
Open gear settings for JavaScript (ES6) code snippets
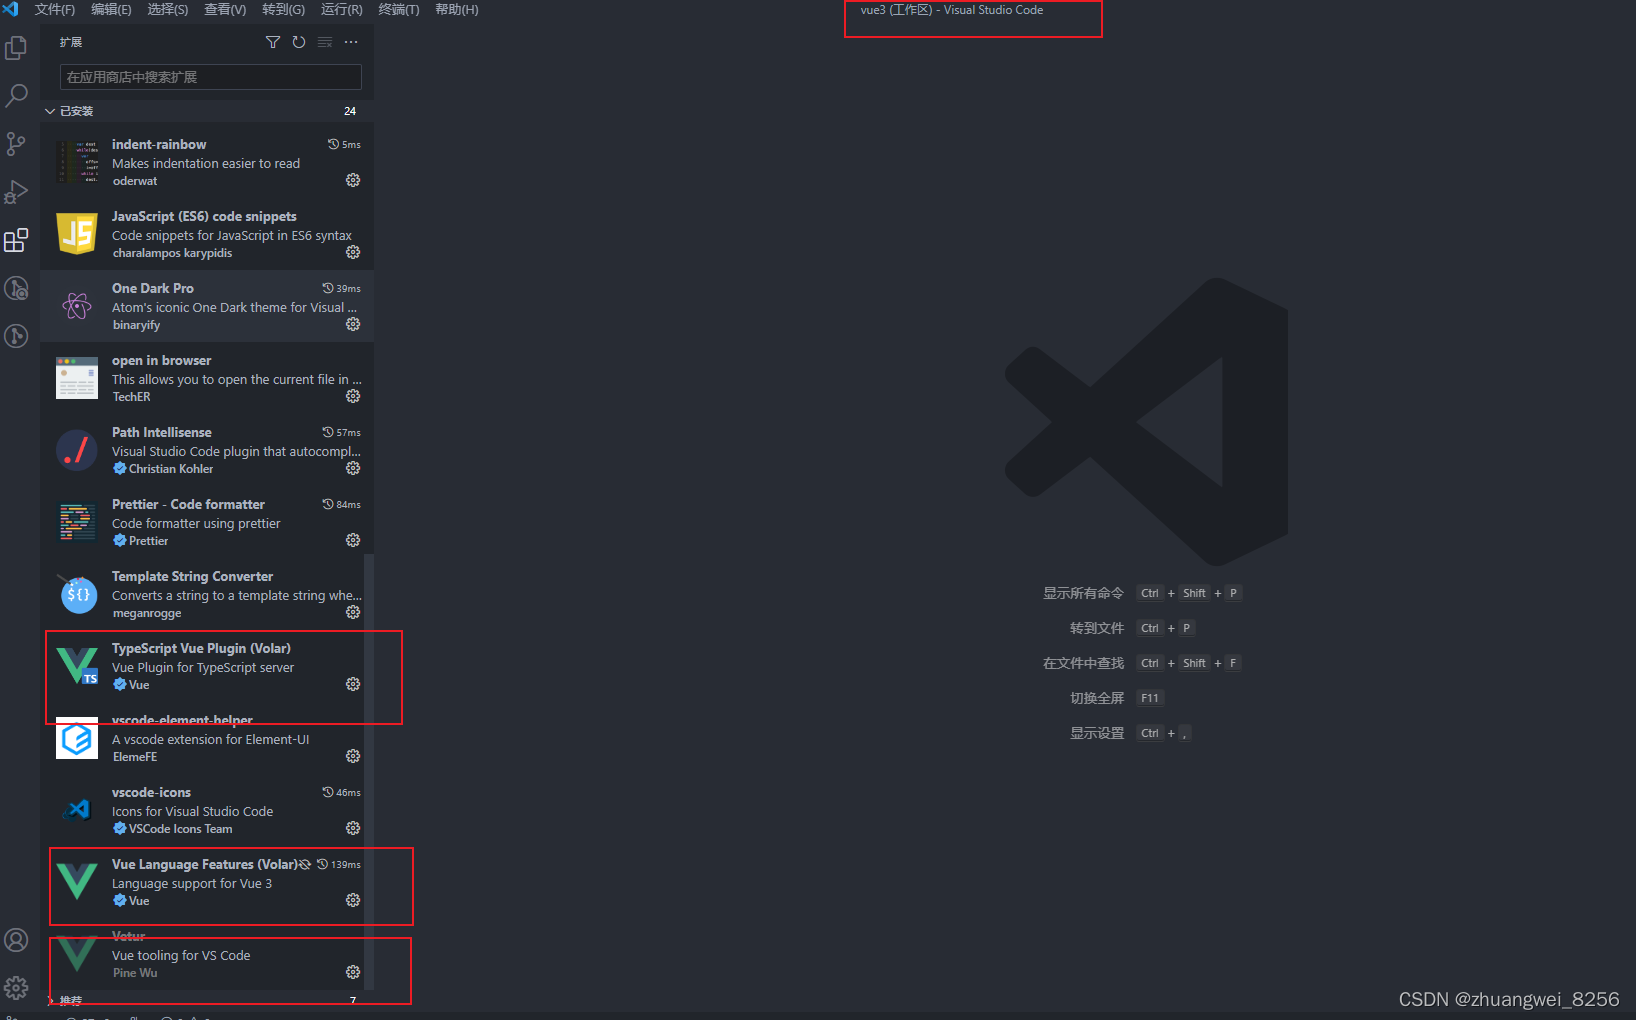pos(353,252)
